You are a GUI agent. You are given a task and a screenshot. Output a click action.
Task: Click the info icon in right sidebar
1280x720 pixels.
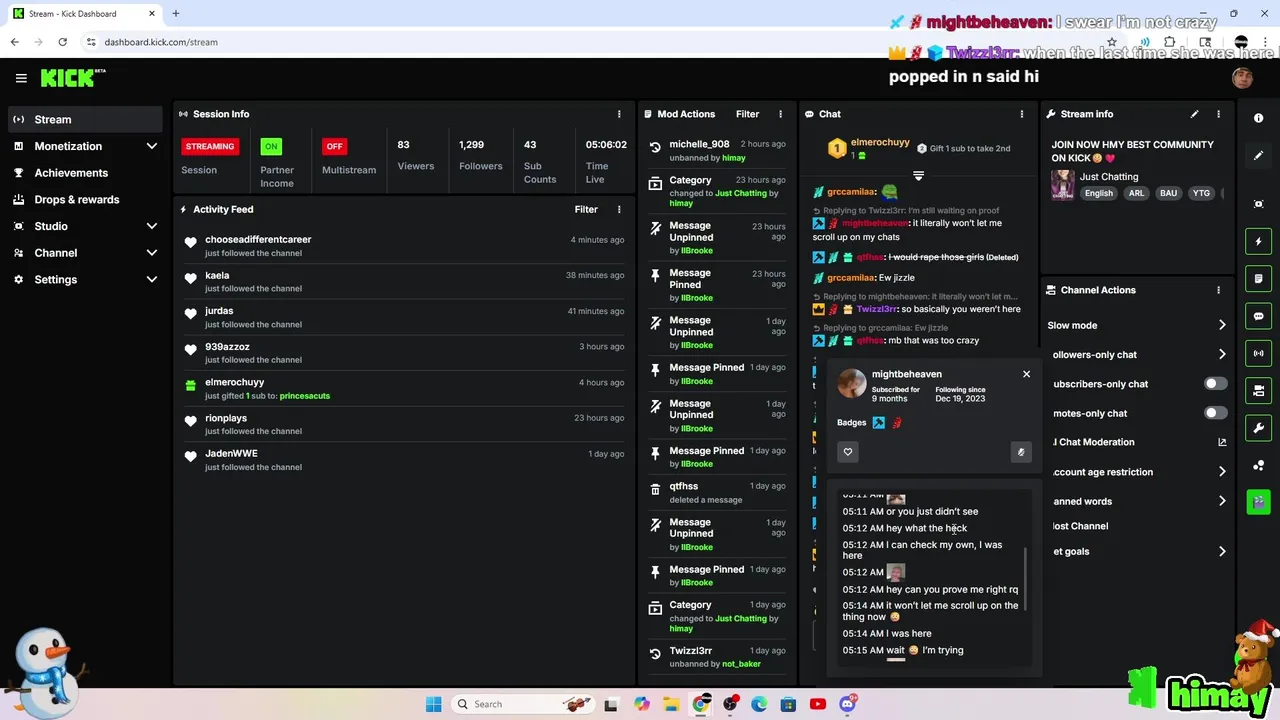click(1258, 118)
